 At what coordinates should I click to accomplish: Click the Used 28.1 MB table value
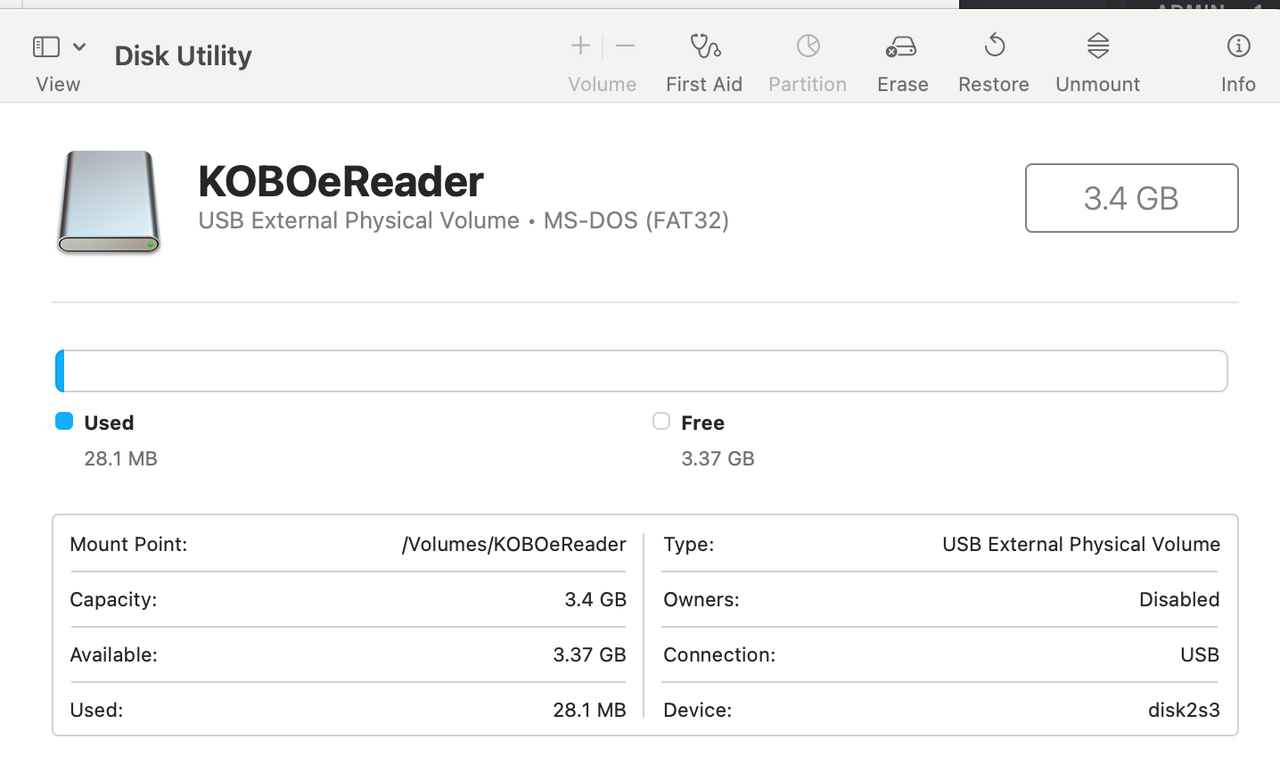(x=590, y=710)
